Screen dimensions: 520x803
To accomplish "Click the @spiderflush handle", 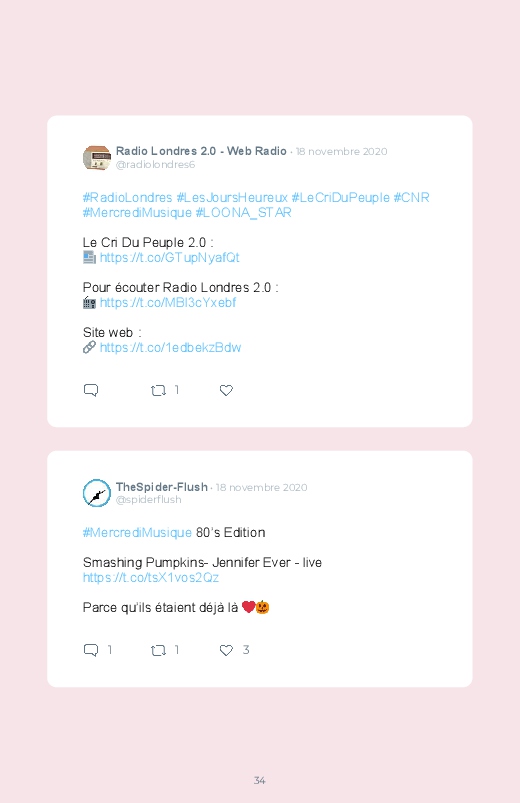I will tap(149, 499).
